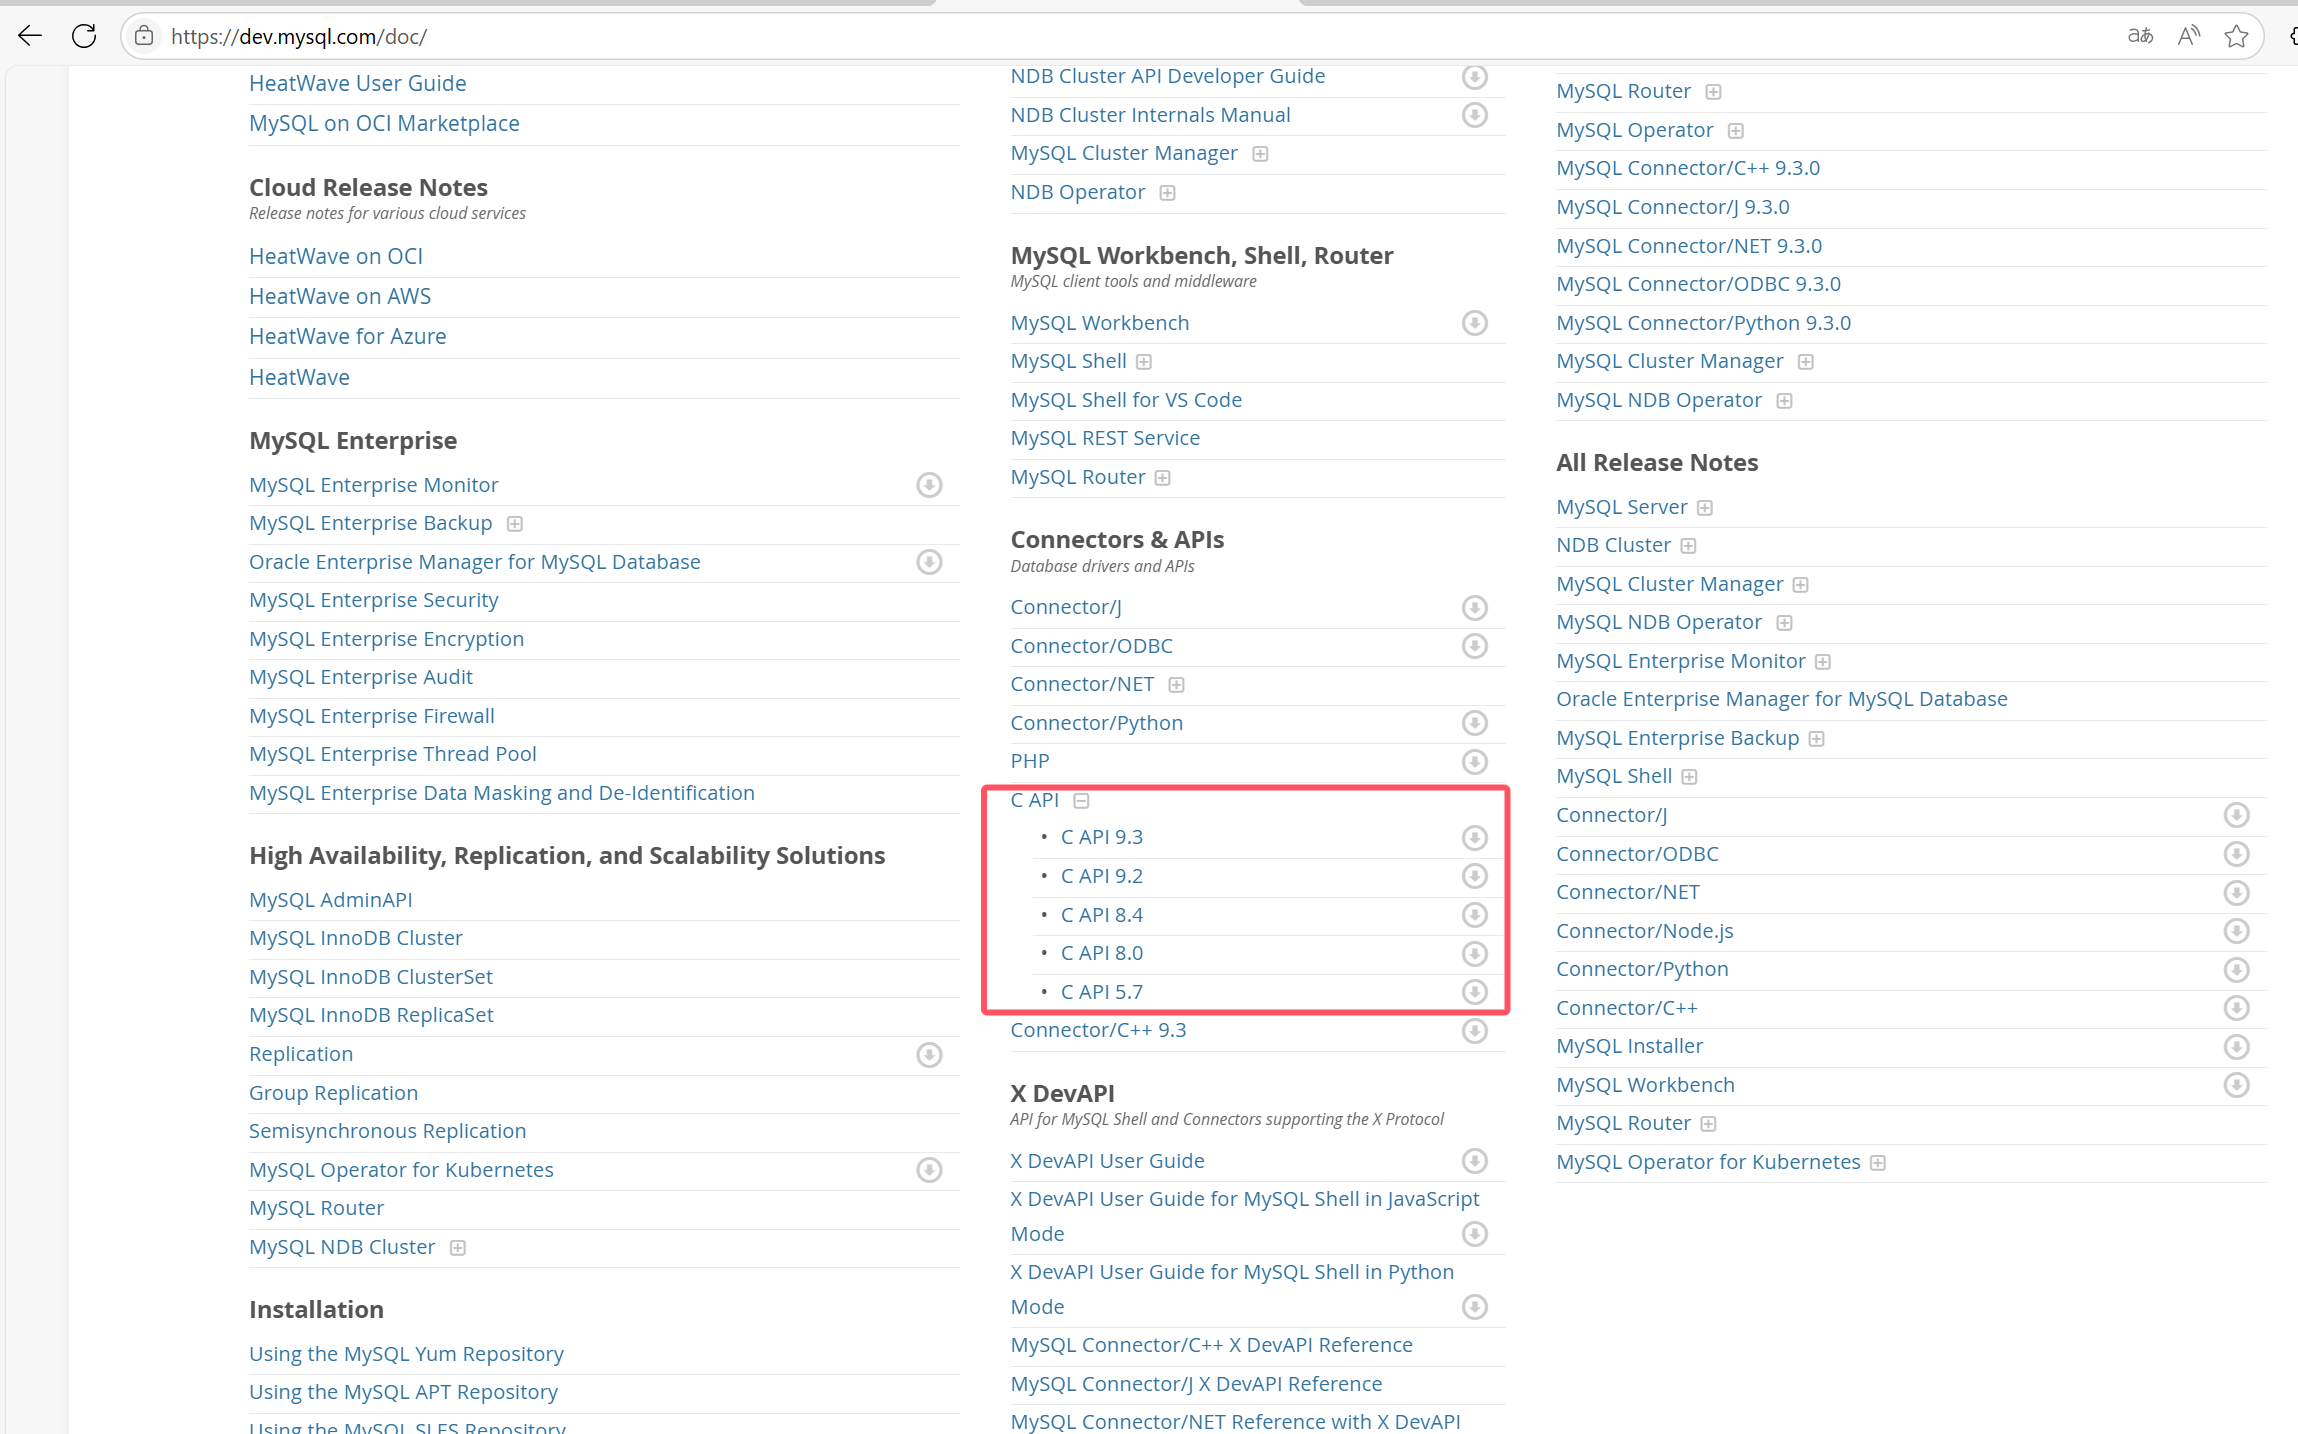Expand the NDB Cluster release notes
Image resolution: width=2298 pixels, height=1434 pixels.
pos(1688,545)
